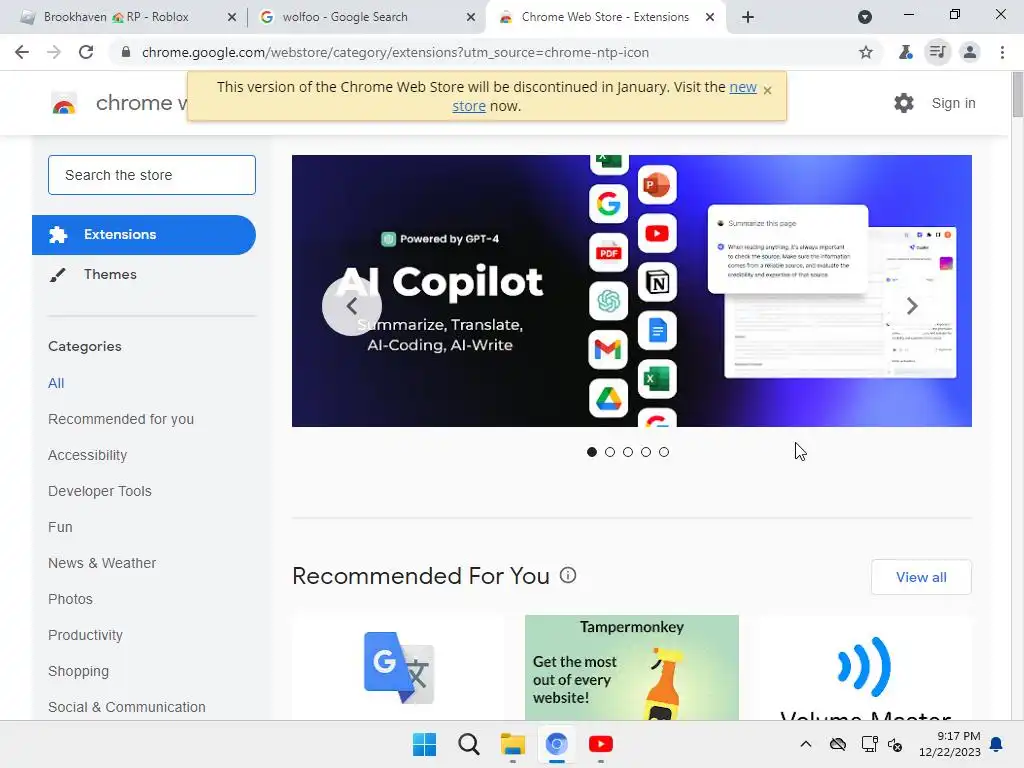Image resolution: width=1024 pixels, height=768 pixels.
Task: Open the AI Copilot banner
Action: [x=632, y=291]
